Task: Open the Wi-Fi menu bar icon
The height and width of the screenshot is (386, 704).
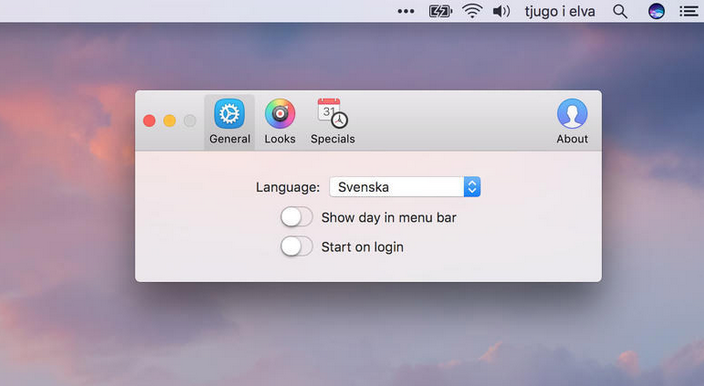Action: click(x=472, y=11)
